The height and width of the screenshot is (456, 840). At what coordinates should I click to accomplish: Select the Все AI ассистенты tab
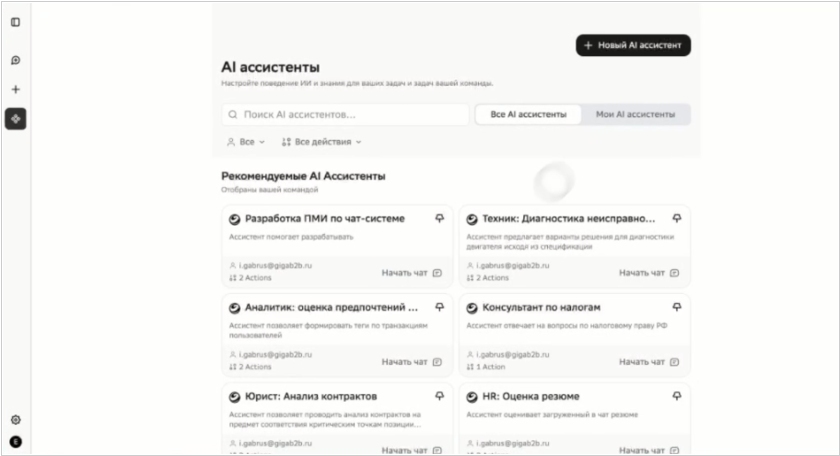[x=528, y=114]
